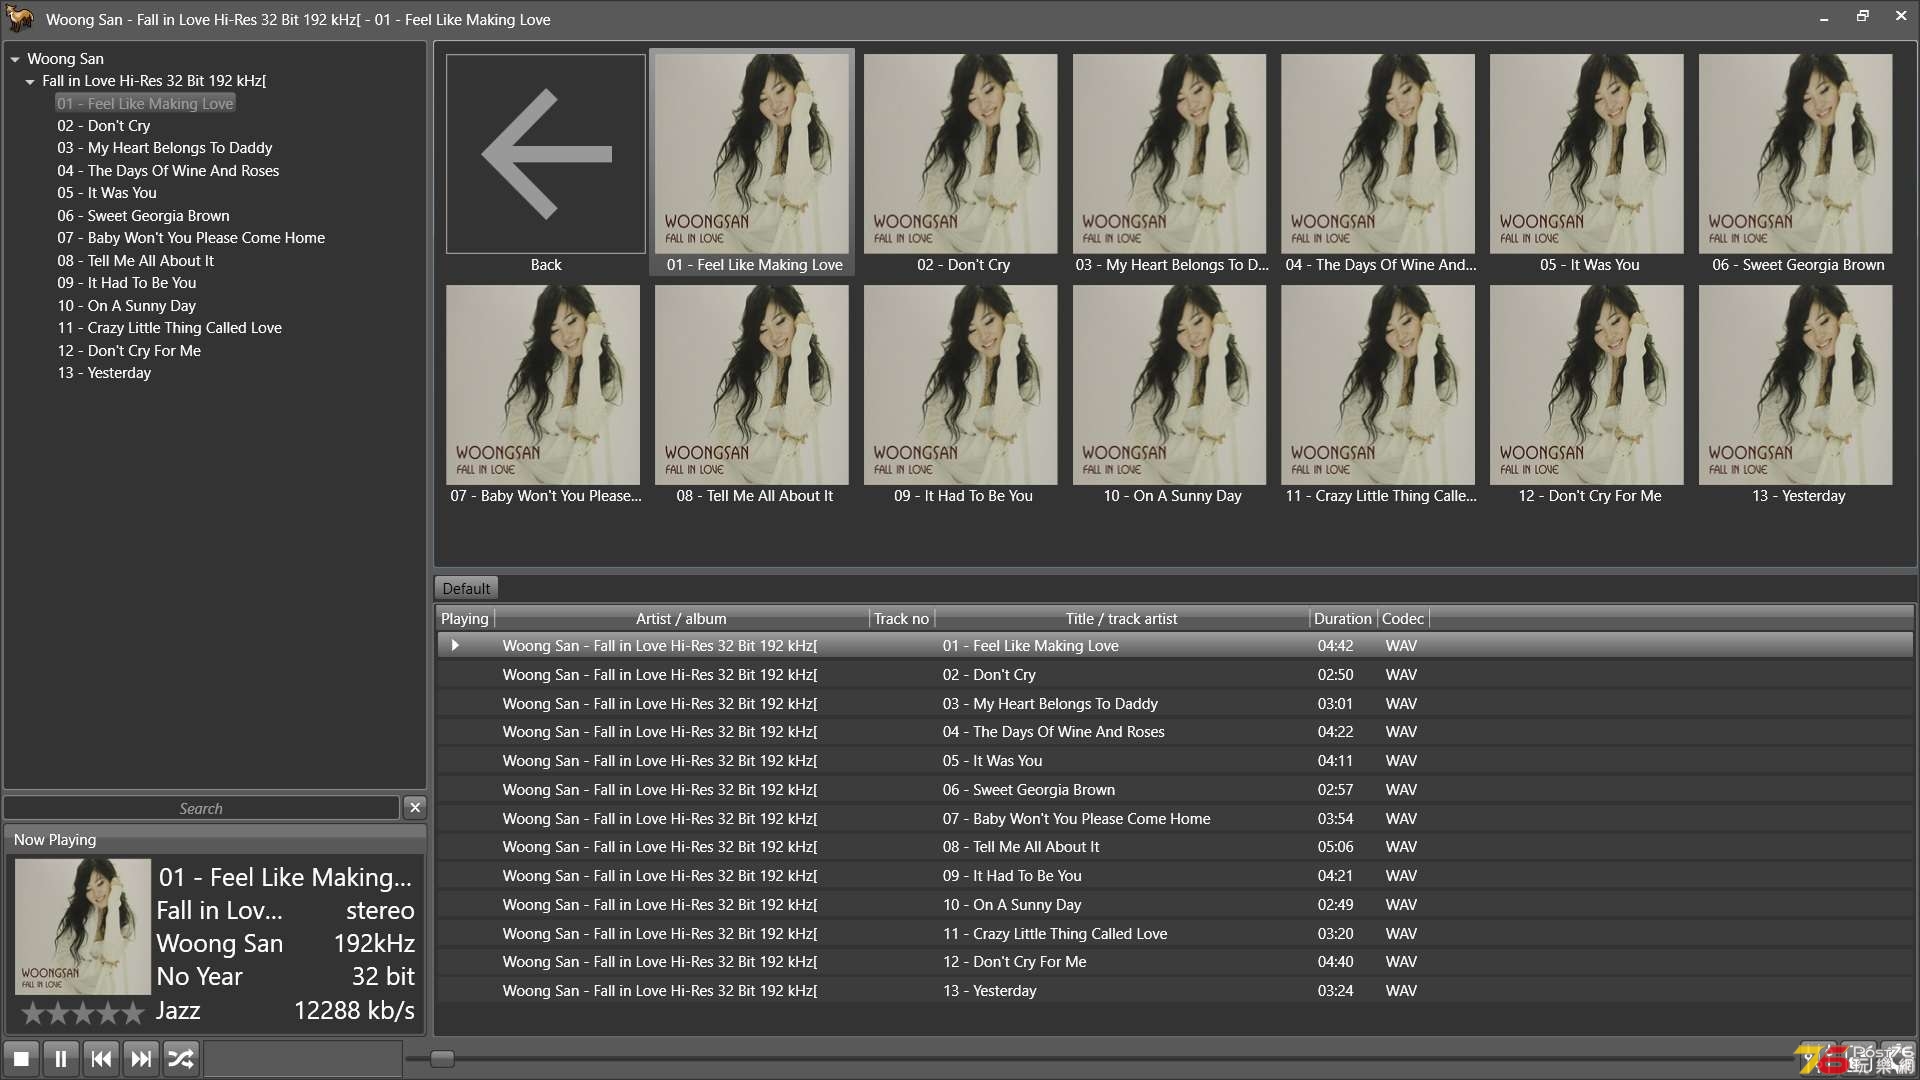Select playlist row 13 - Yesterday

(x=1175, y=991)
